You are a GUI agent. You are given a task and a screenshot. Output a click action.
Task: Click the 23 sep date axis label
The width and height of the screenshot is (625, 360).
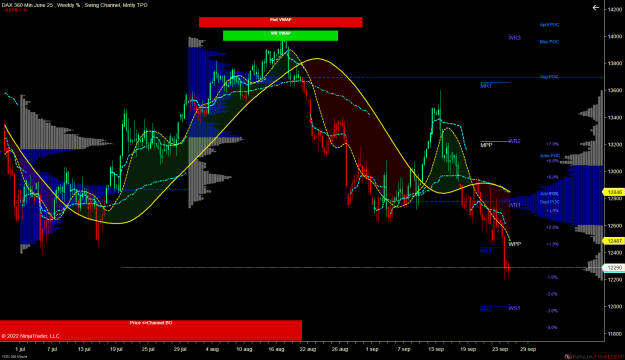pos(500,349)
